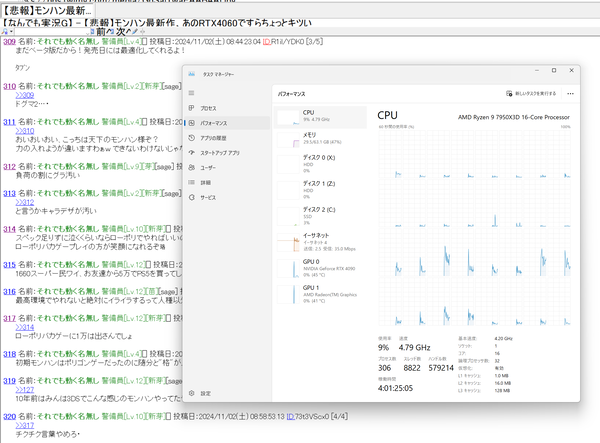Click post number 314 link
Viewport: 600px width, 443px height.
(x=10, y=229)
